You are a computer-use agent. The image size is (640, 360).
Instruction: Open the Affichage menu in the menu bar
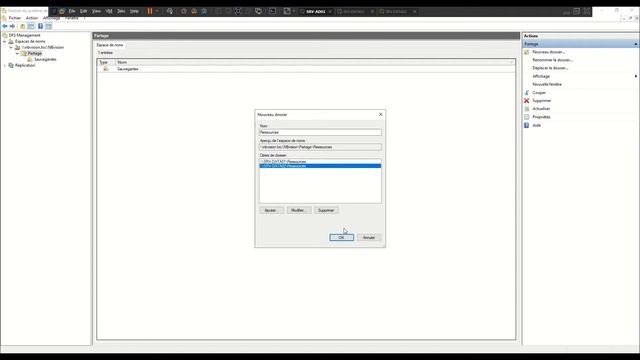[51, 18]
